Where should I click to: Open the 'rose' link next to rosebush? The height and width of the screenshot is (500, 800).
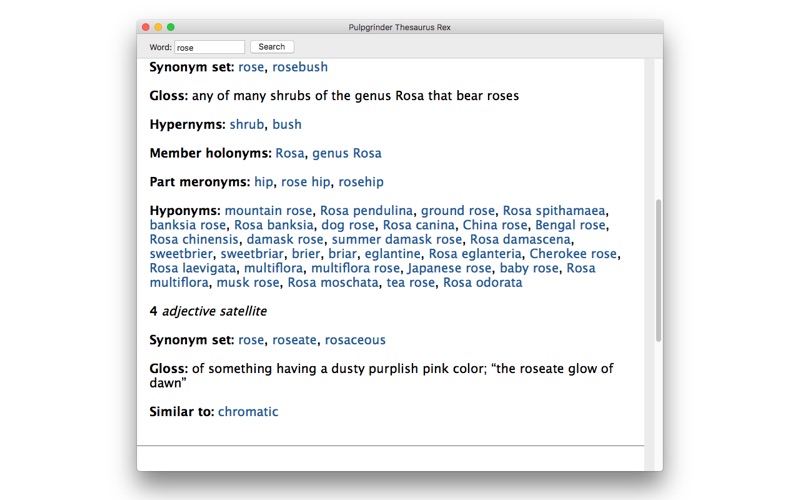251,67
